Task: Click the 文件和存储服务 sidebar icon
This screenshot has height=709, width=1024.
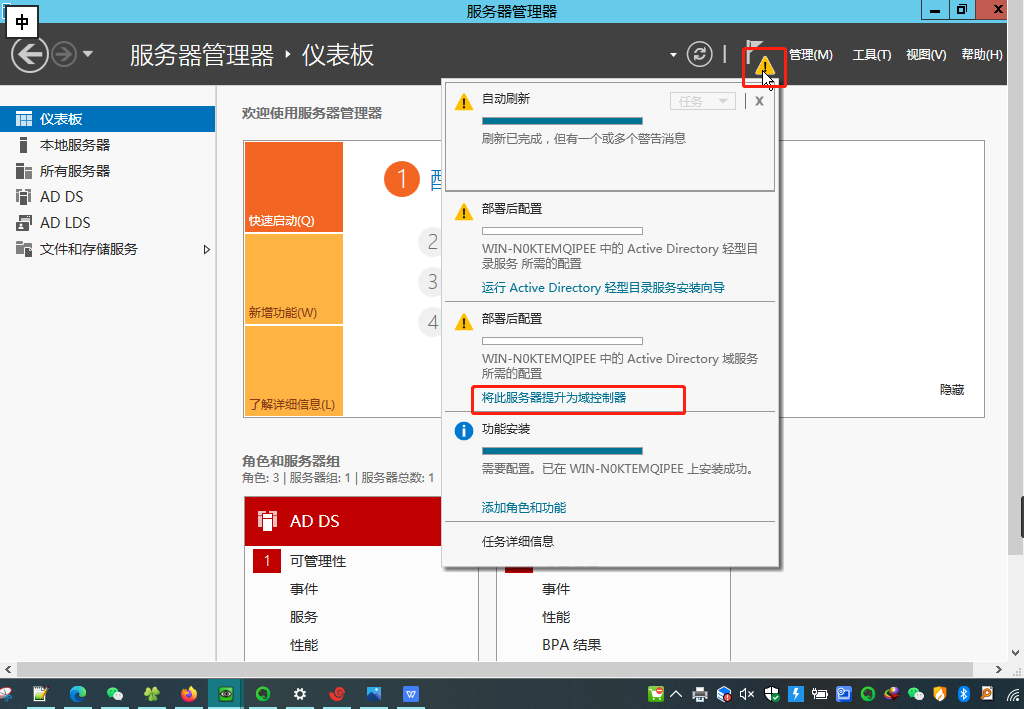Action: point(24,249)
